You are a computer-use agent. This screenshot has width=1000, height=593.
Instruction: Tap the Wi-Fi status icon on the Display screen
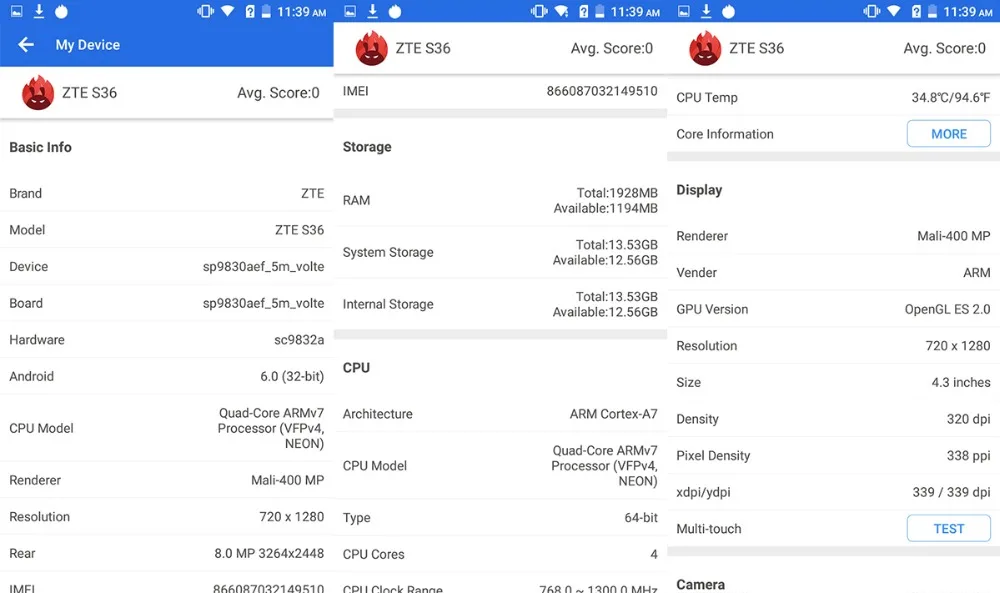pyautogui.click(x=894, y=11)
